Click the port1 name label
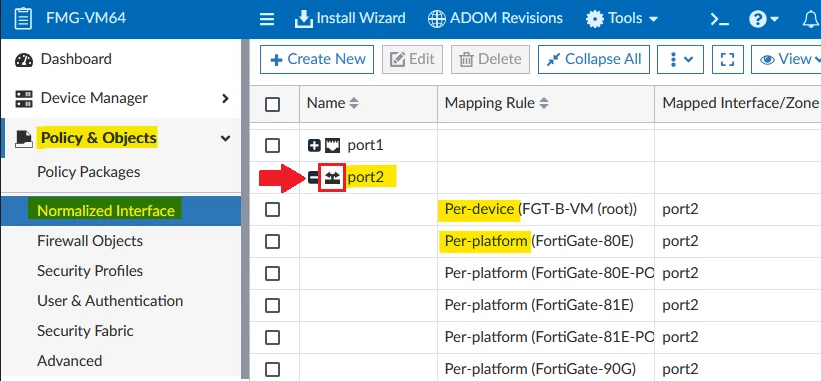The height and width of the screenshot is (381, 821). 365,145
